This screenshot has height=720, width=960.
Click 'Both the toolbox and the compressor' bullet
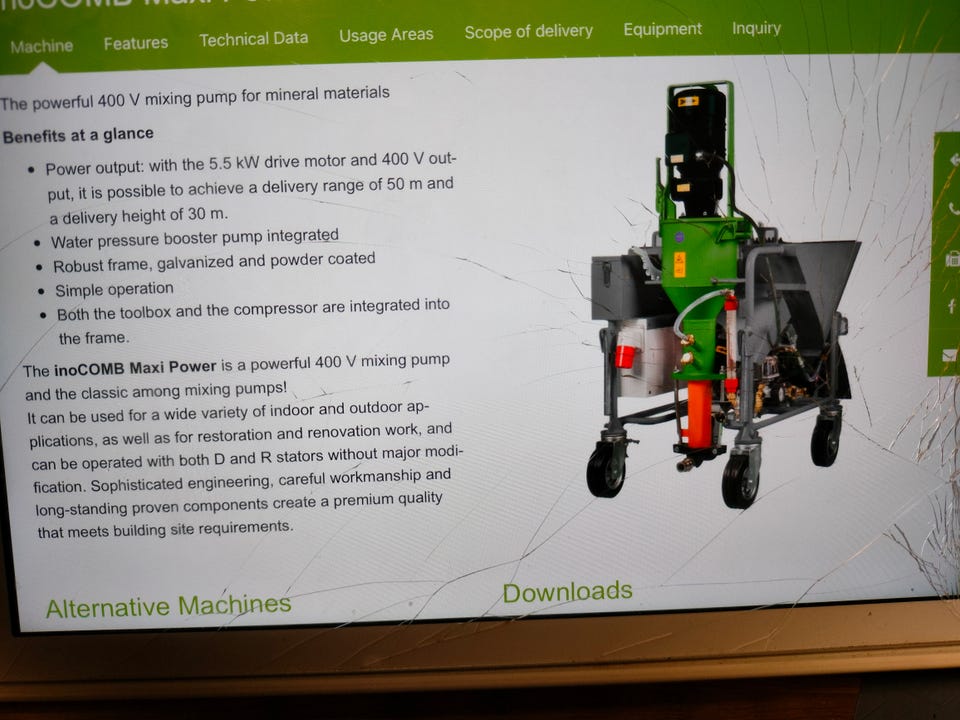coord(253,321)
